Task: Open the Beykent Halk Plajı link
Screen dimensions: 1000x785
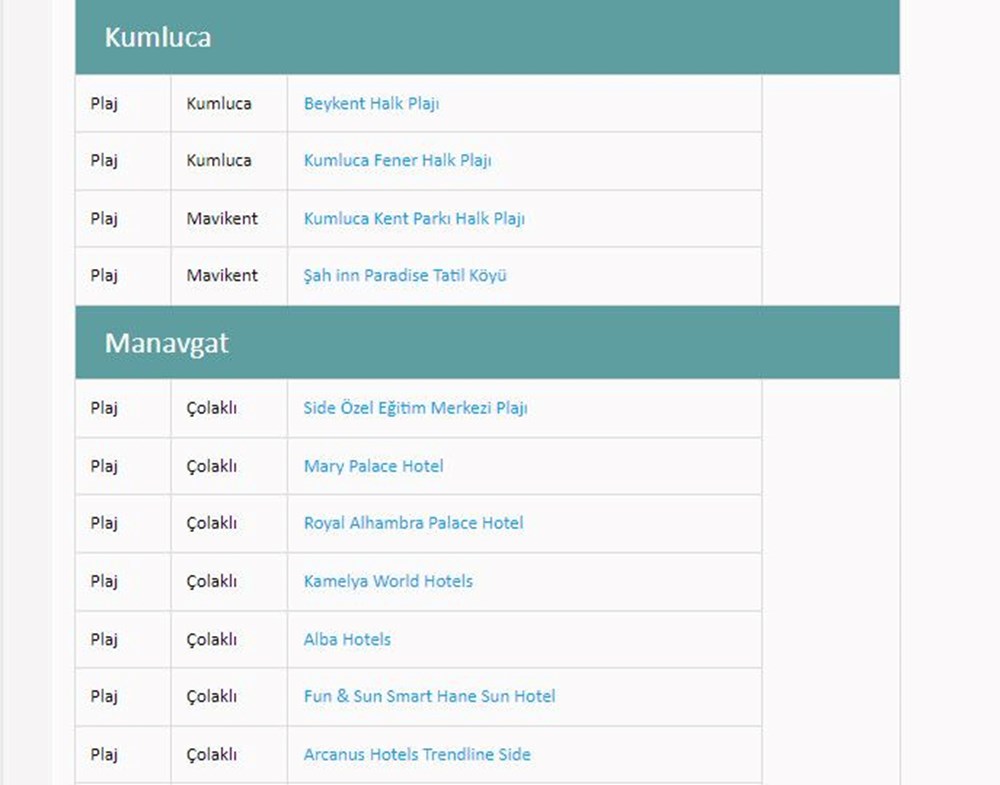Action: pyautogui.click(x=371, y=104)
